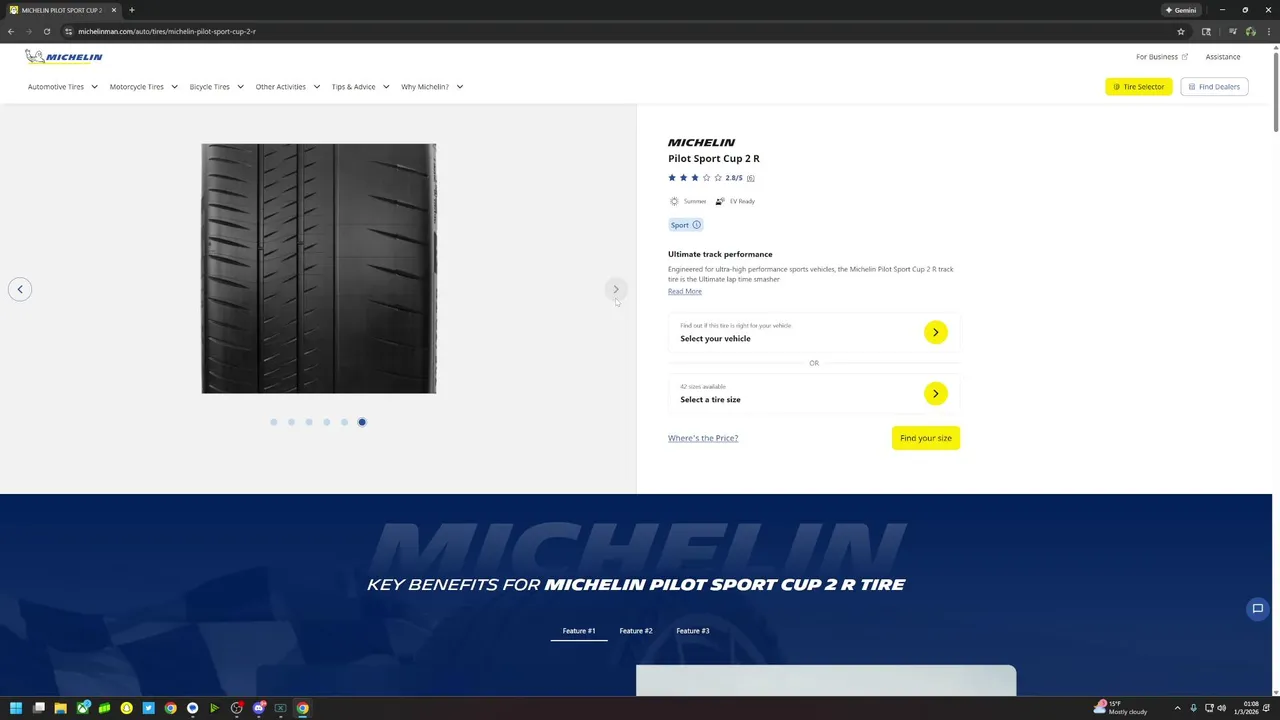Viewport: 1280px width, 720px height.
Task: Click Find your size button
Action: coord(926,438)
